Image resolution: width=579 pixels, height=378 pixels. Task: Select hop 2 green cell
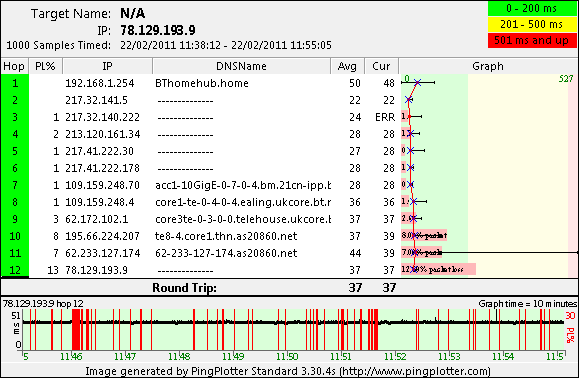(15, 100)
